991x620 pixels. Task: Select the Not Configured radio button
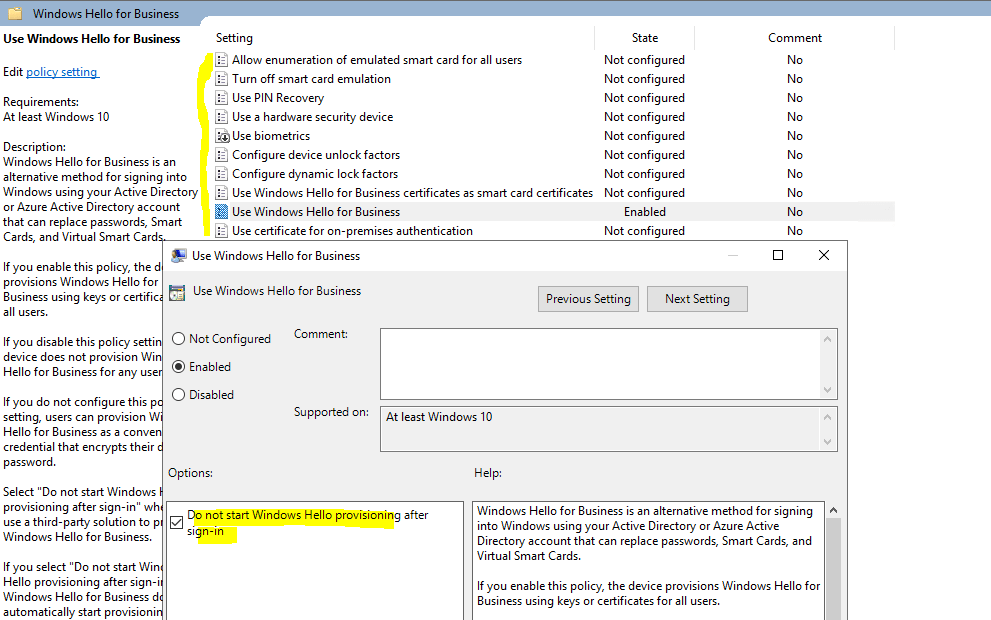[179, 339]
